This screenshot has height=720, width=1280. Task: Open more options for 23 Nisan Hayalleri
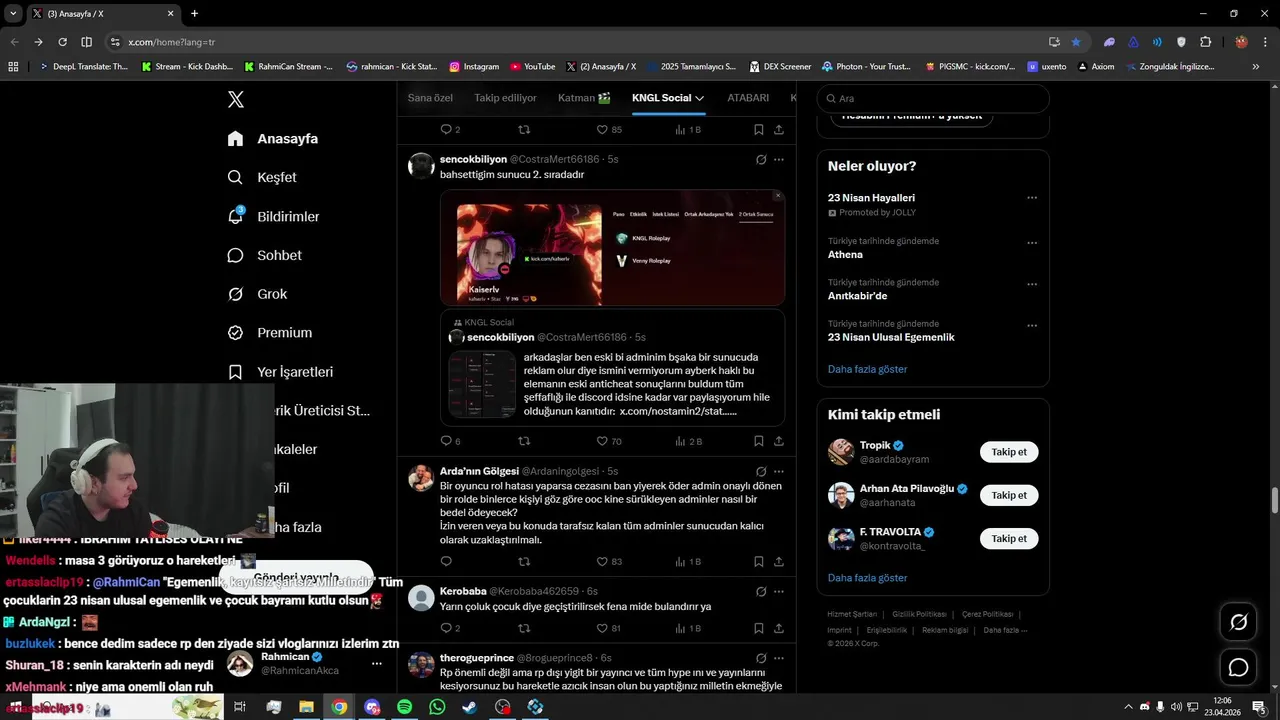1032,198
